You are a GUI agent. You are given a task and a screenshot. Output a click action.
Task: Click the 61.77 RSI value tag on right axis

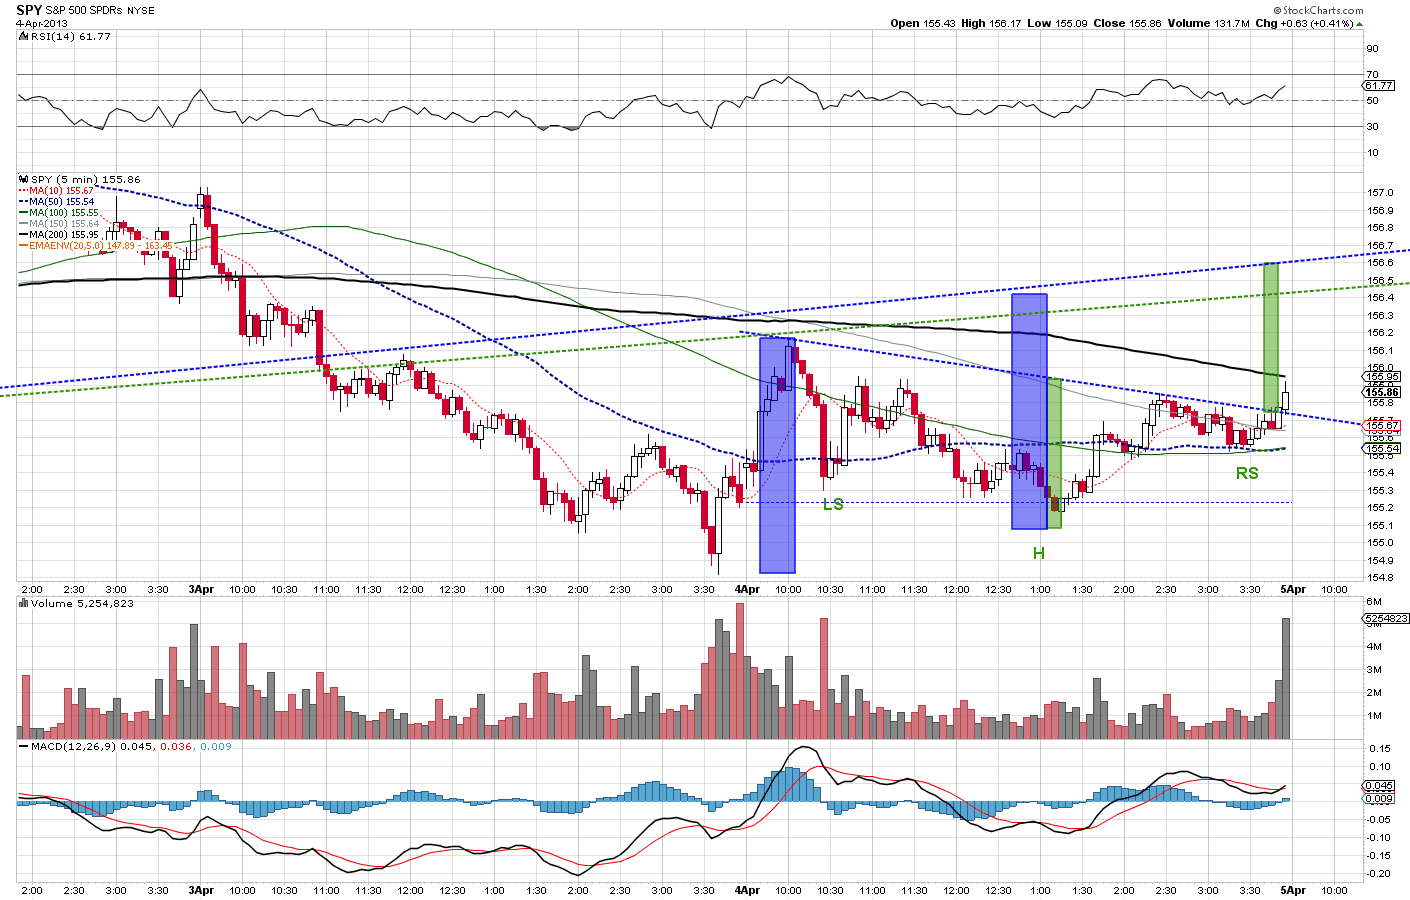click(1379, 86)
